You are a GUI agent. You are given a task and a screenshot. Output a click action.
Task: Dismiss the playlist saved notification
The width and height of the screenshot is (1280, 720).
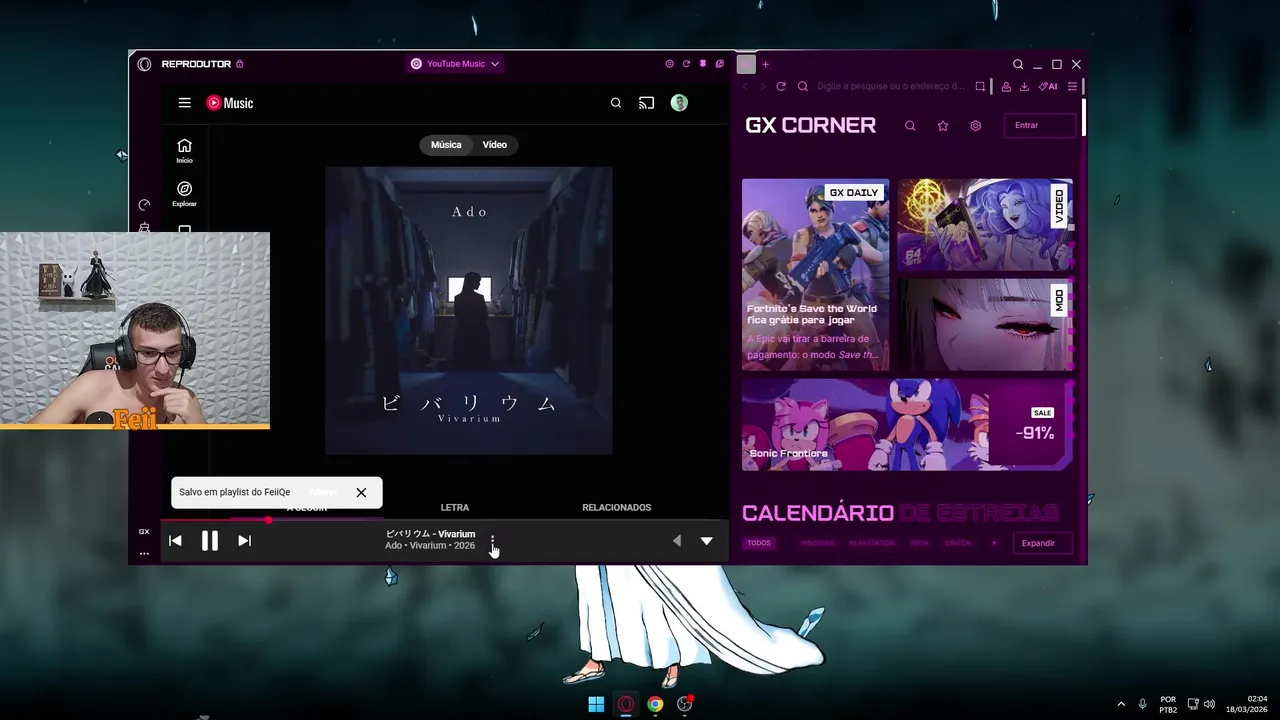tap(361, 492)
